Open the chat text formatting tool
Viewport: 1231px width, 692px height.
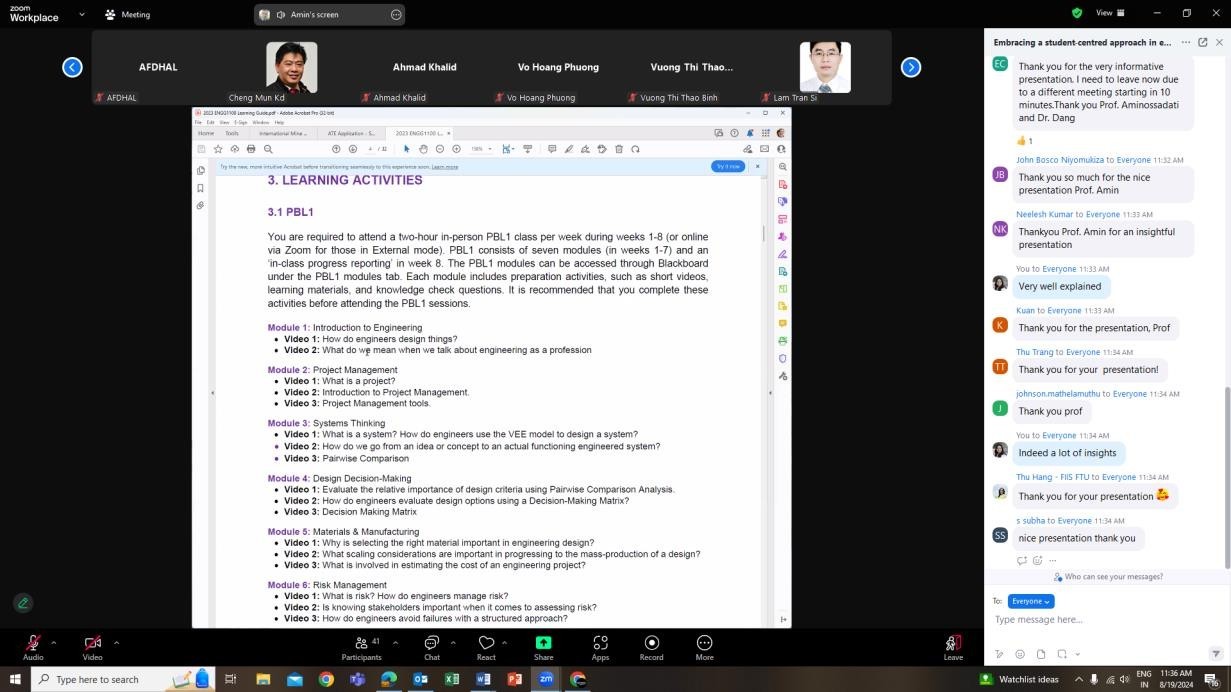999,655
